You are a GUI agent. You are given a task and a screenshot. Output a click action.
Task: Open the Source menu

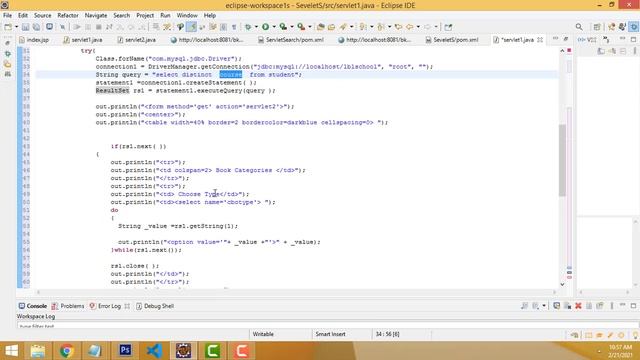point(42,16)
